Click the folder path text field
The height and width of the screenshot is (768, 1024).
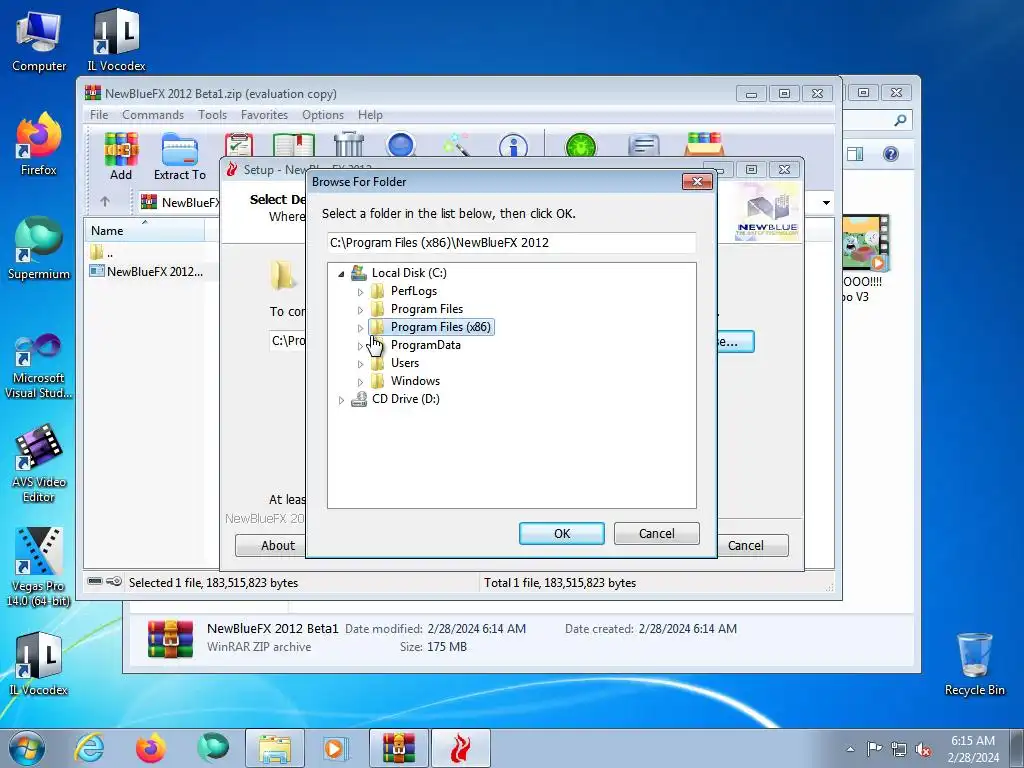(x=511, y=243)
